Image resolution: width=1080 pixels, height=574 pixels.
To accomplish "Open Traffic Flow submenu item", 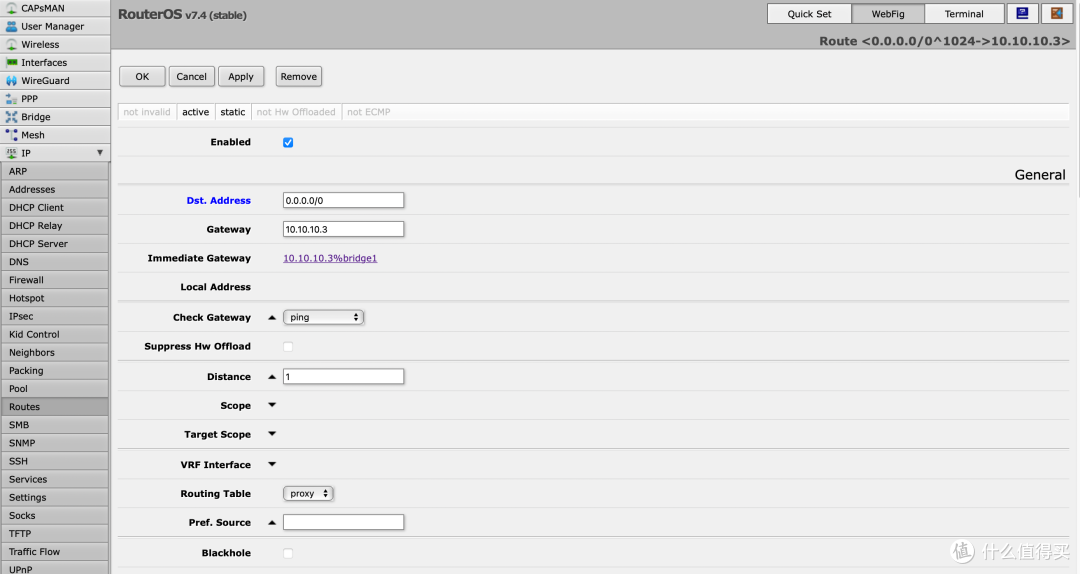I will pyautogui.click(x=54, y=552).
